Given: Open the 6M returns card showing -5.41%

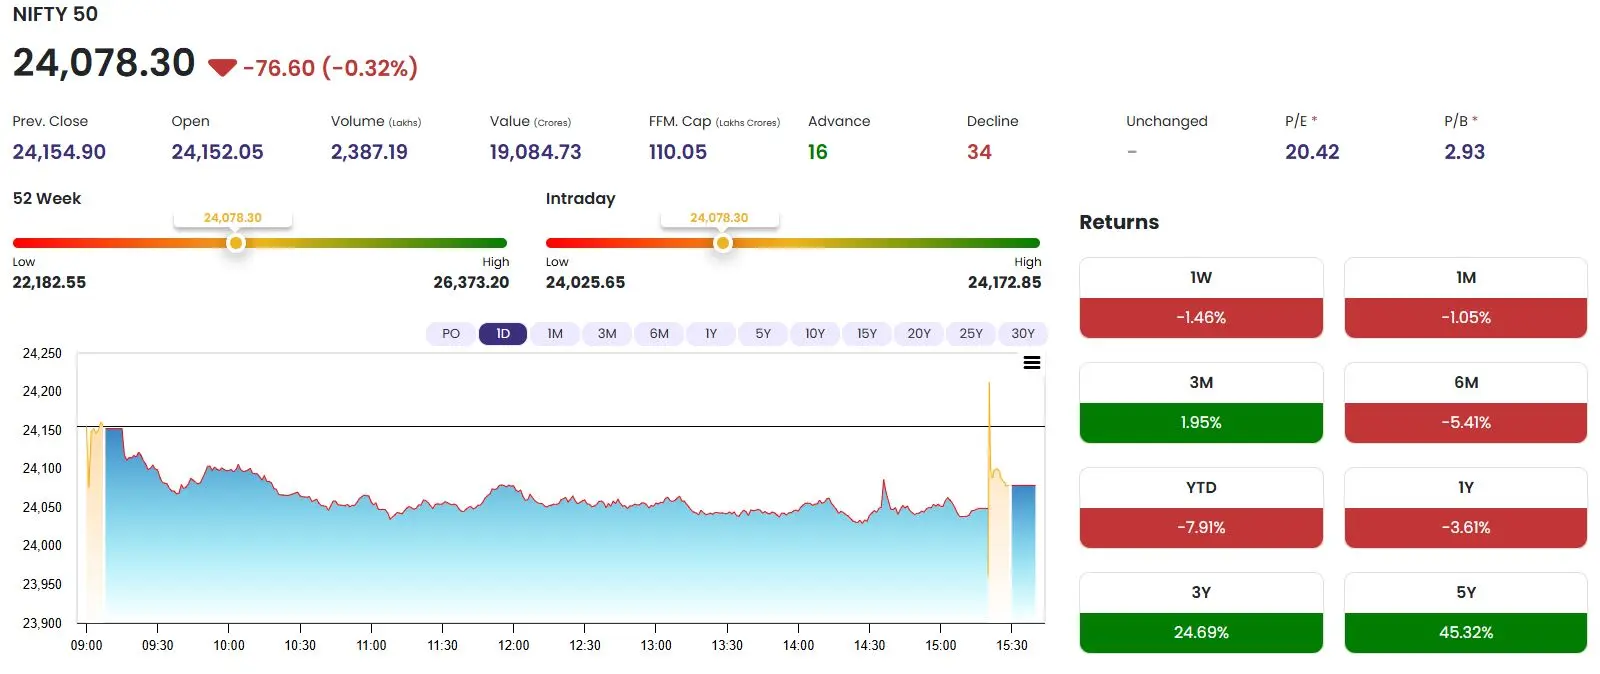Looking at the screenshot, I should [1466, 403].
